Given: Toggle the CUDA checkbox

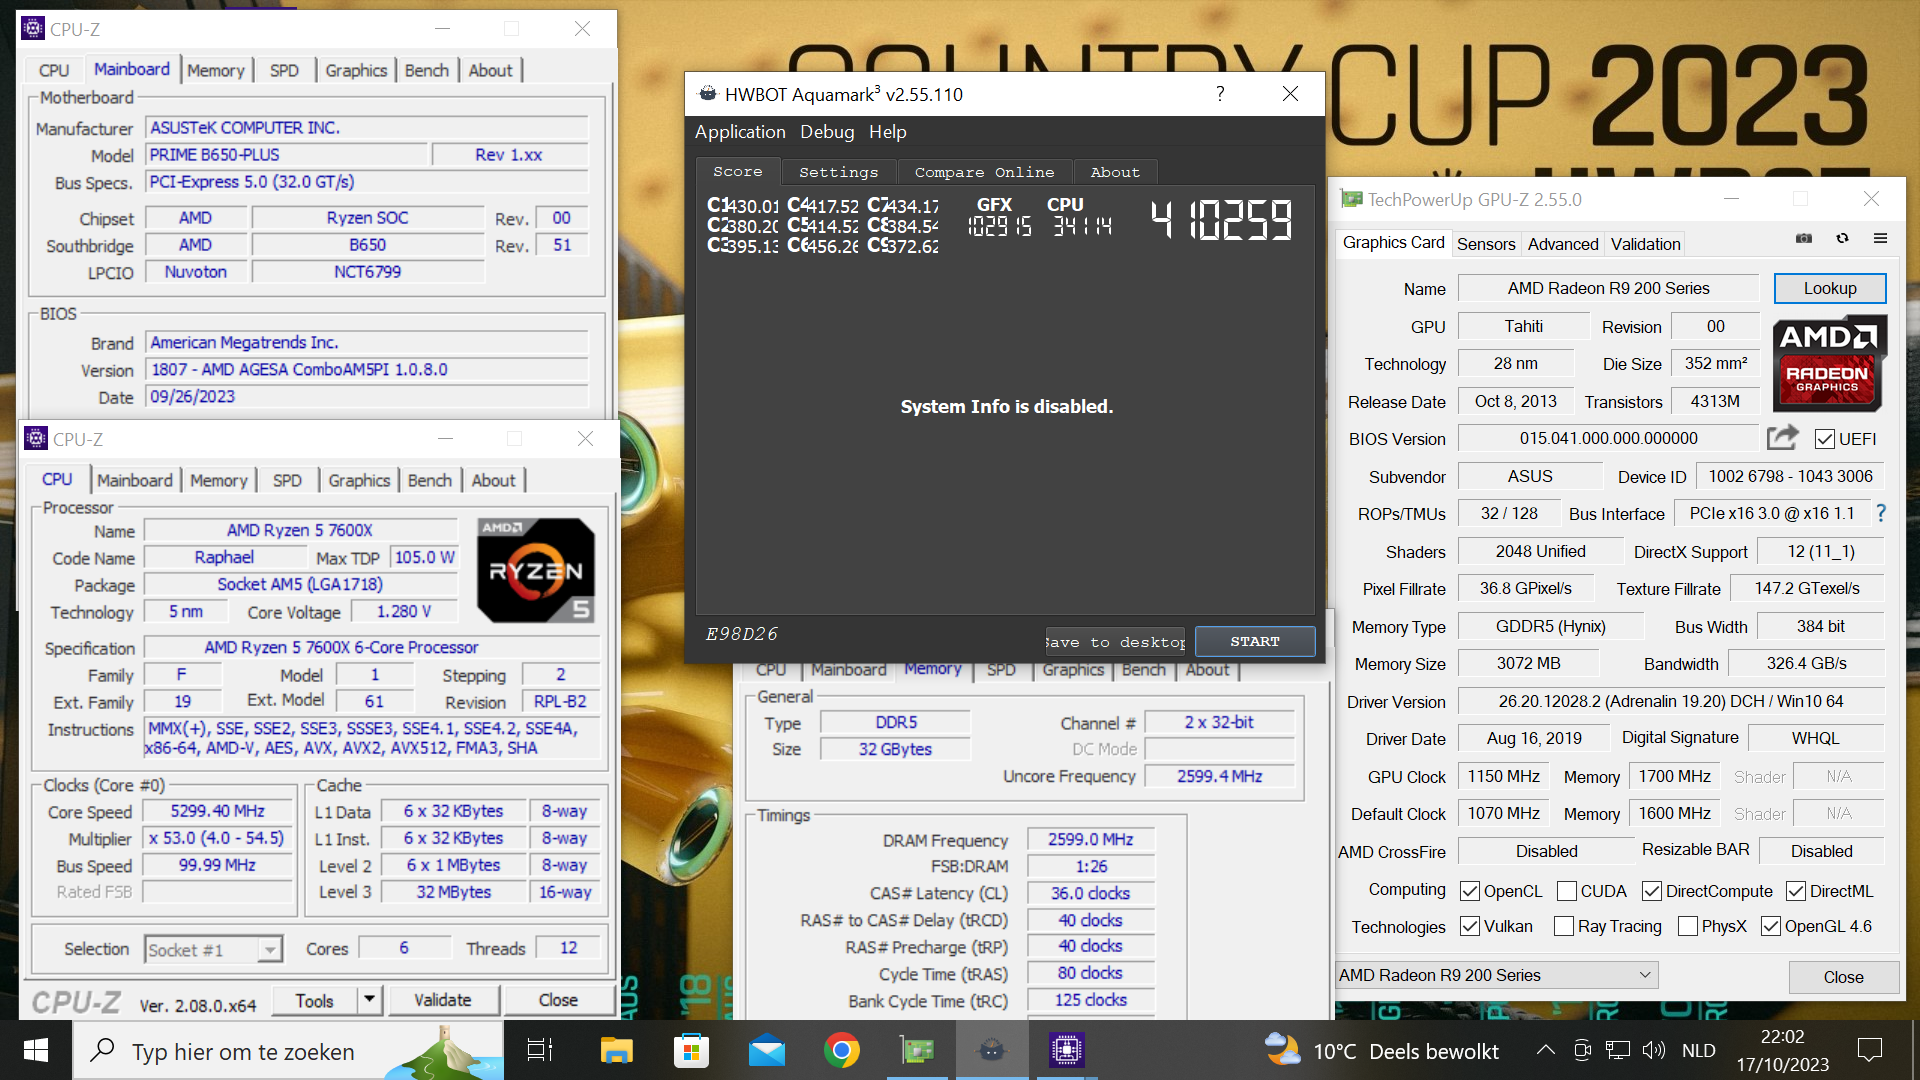Looking at the screenshot, I should 1567,891.
